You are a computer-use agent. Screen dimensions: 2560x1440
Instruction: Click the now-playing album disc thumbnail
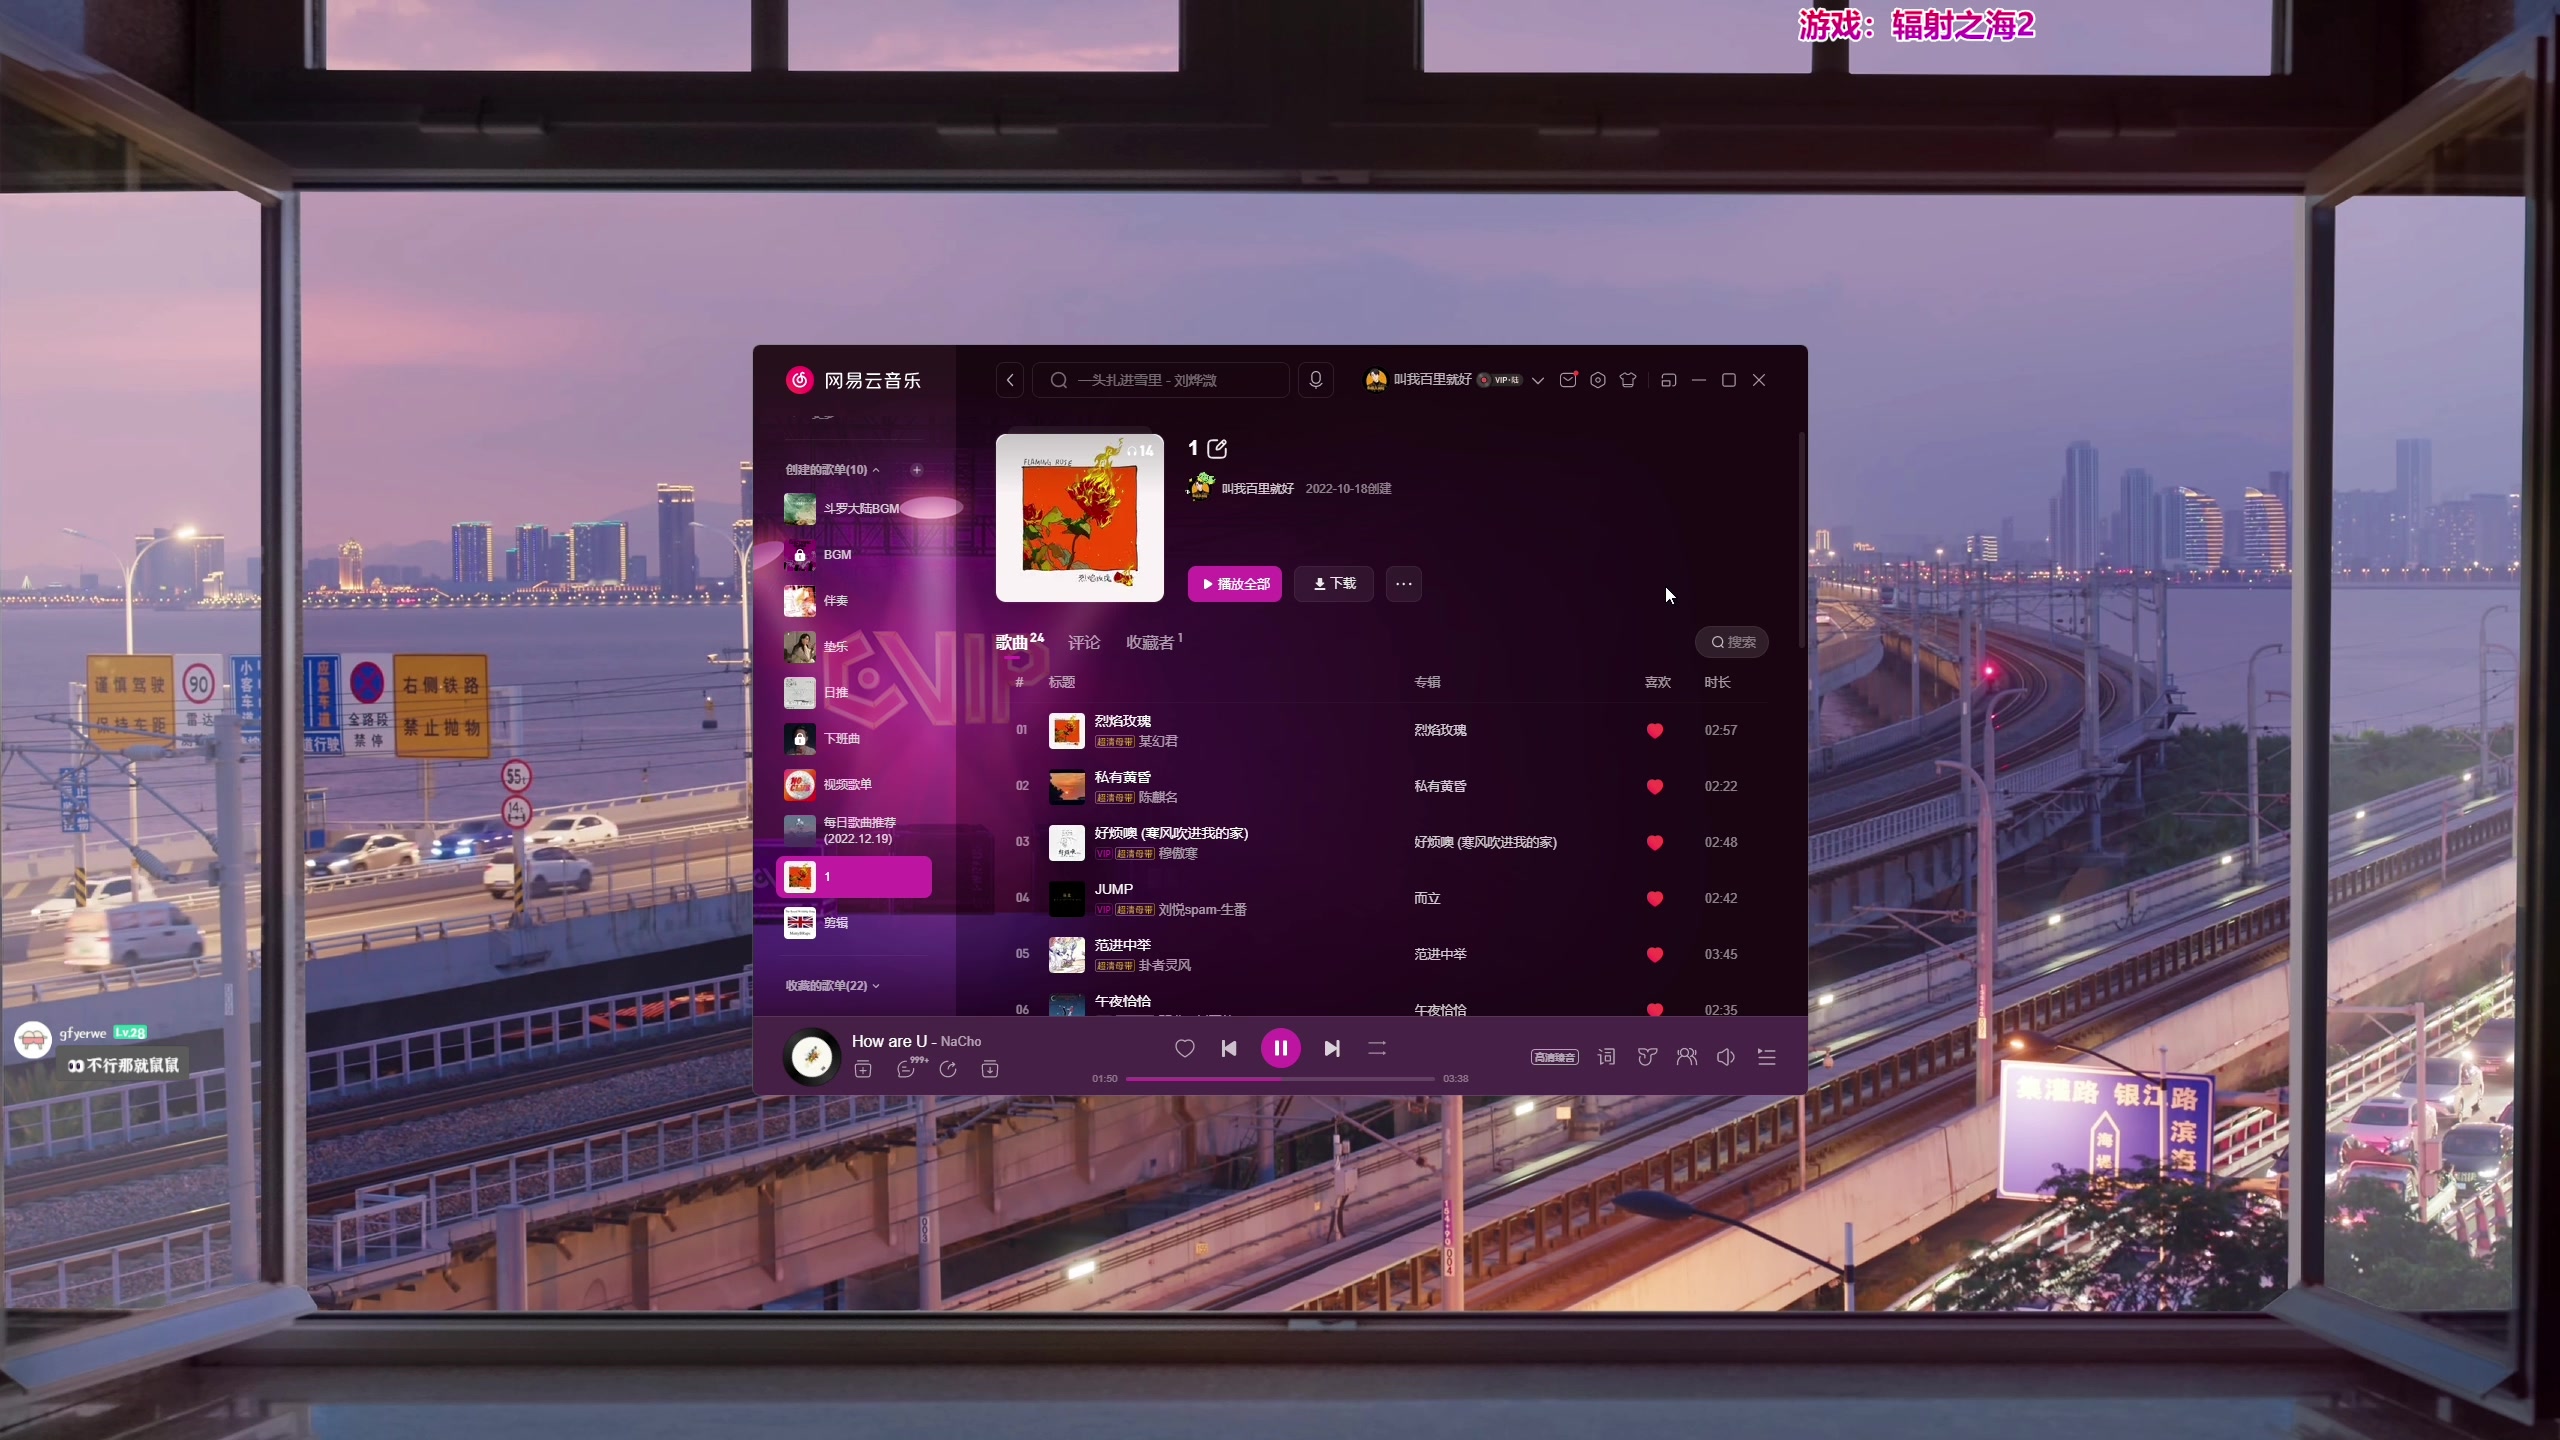[811, 1056]
